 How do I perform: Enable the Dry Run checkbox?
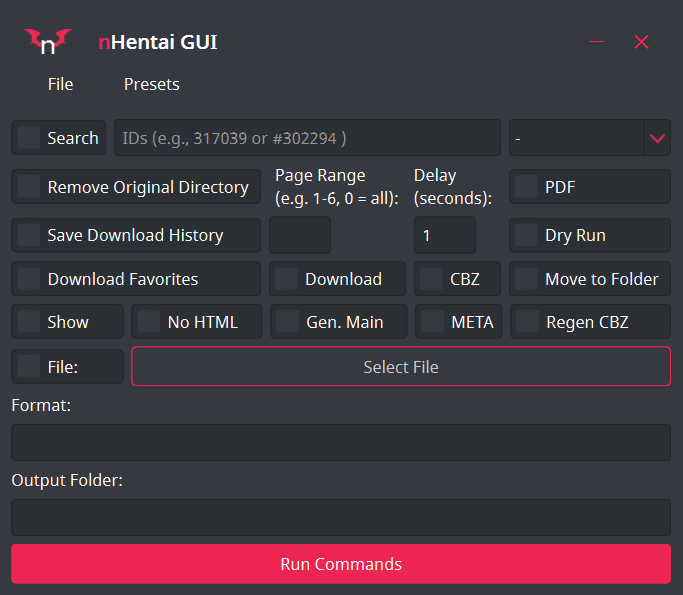[x=526, y=235]
